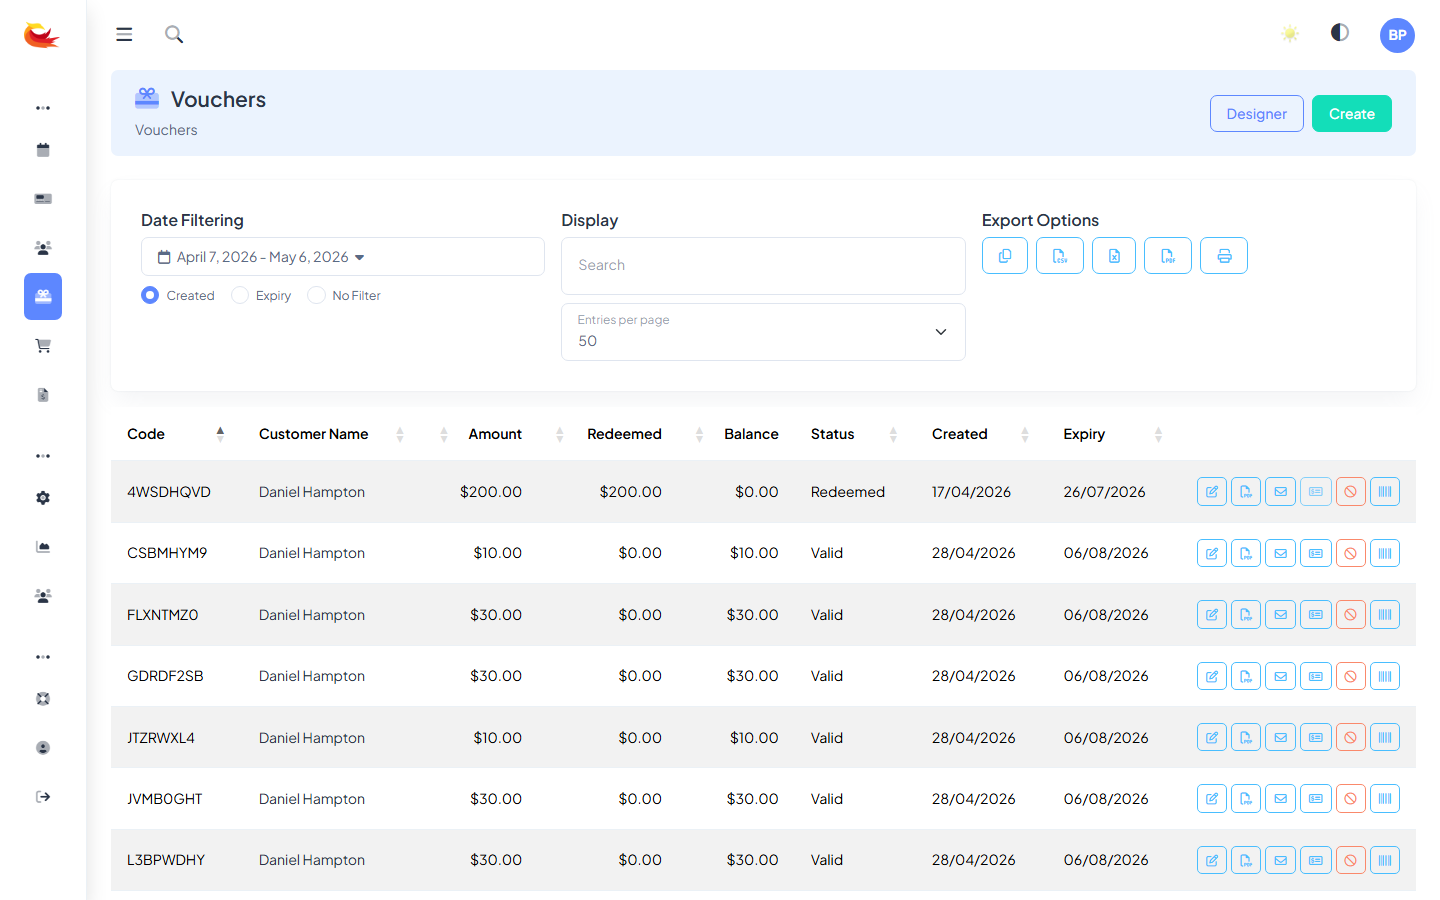
Task: Click Redeemed status in 4WSDHQVD row
Action: pyautogui.click(x=848, y=492)
